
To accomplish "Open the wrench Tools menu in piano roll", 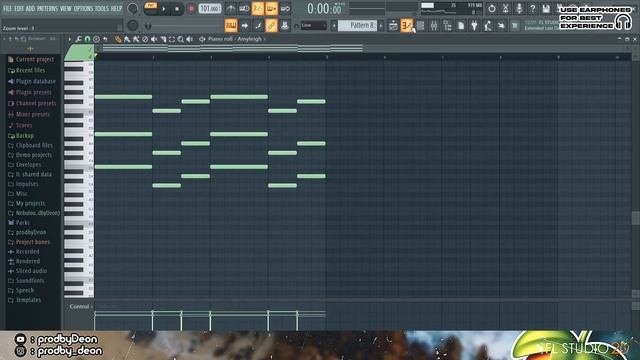I will pos(78,39).
